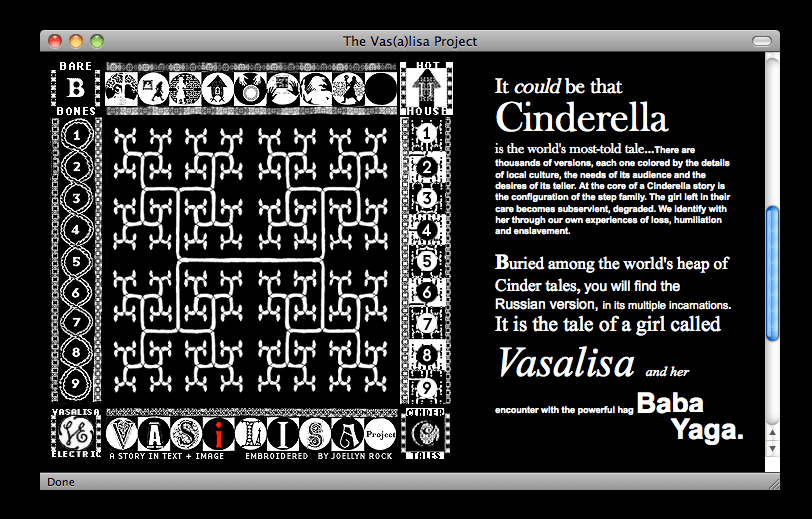Image resolution: width=812 pixels, height=519 pixels.
Task: Open number 9 in the Bare Bones column
Action: click(77, 383)
